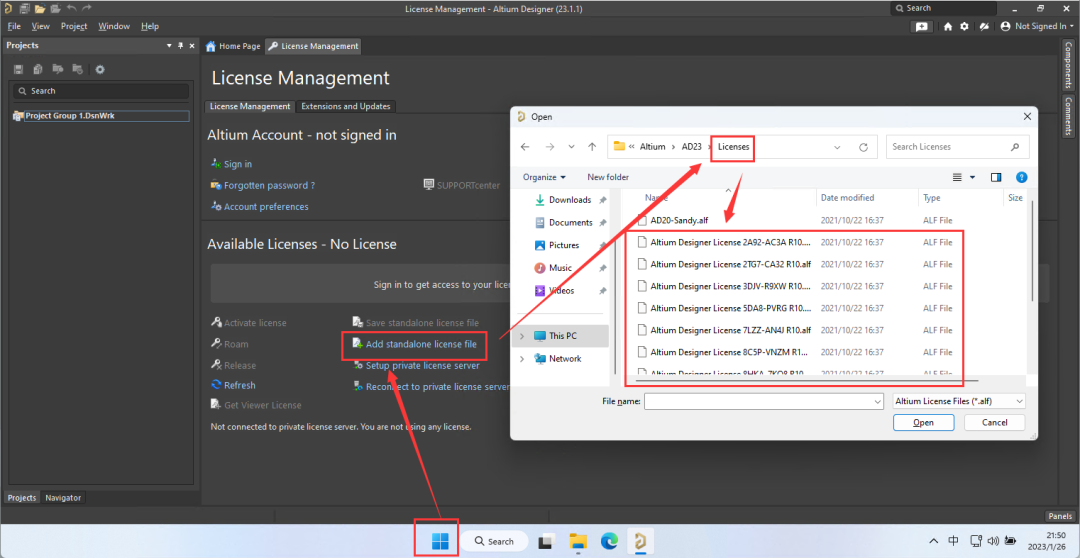Toggle the preview pane icon in Open dialog

[x=996, y=177]
